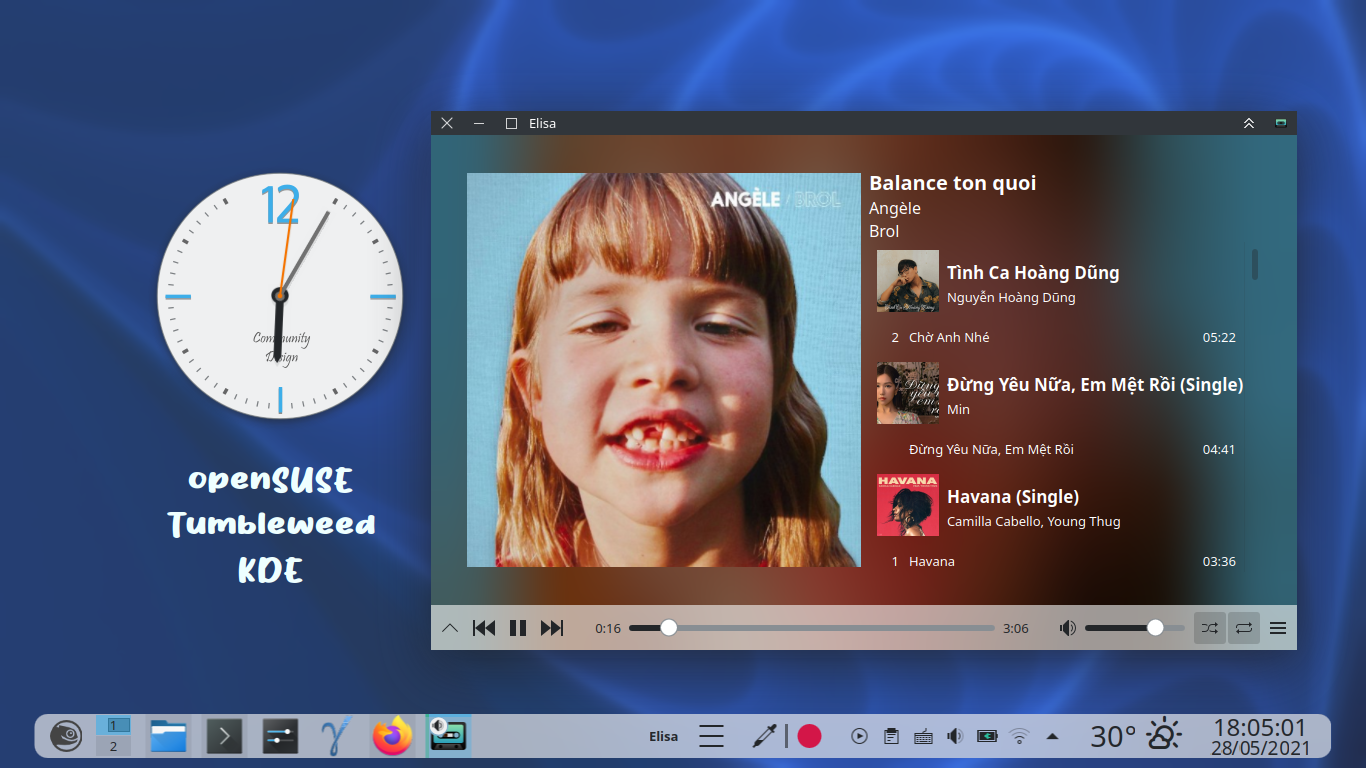This screenshot has height=768, width=1366.
Task: Click the "04:41" track duration
Action: pyautogui.click(x=1219, y=450)
